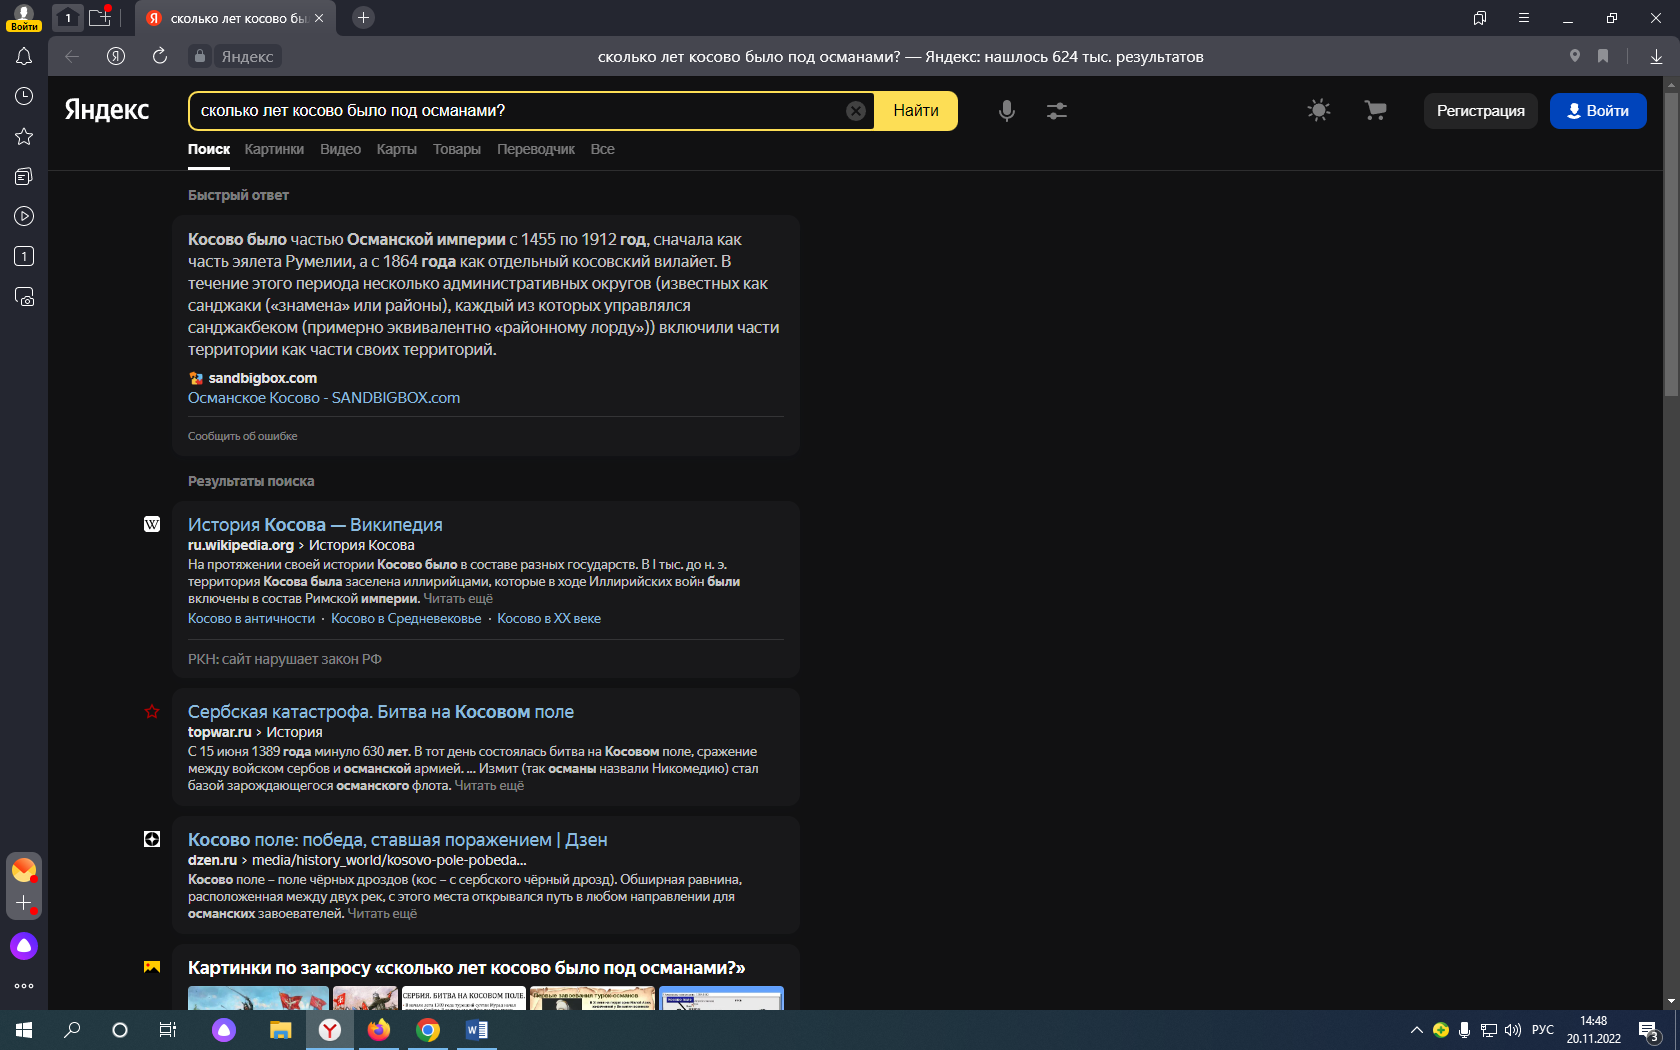Switch to Видео tab
Viewport: 1680px width, 1050px height.
pos(340,149)
